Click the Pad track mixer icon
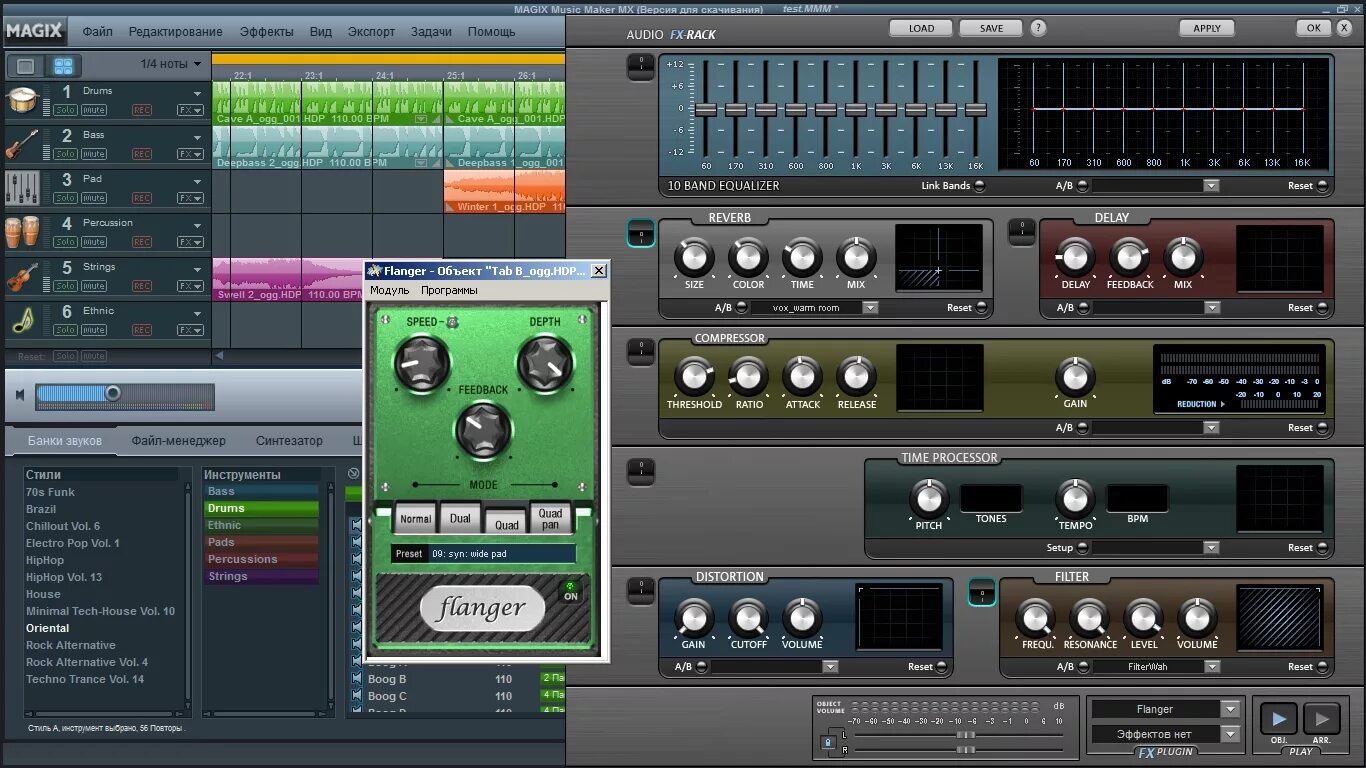Image resolution: width=1366 pixels, height=768 pixels. click(x=22, y=188)
